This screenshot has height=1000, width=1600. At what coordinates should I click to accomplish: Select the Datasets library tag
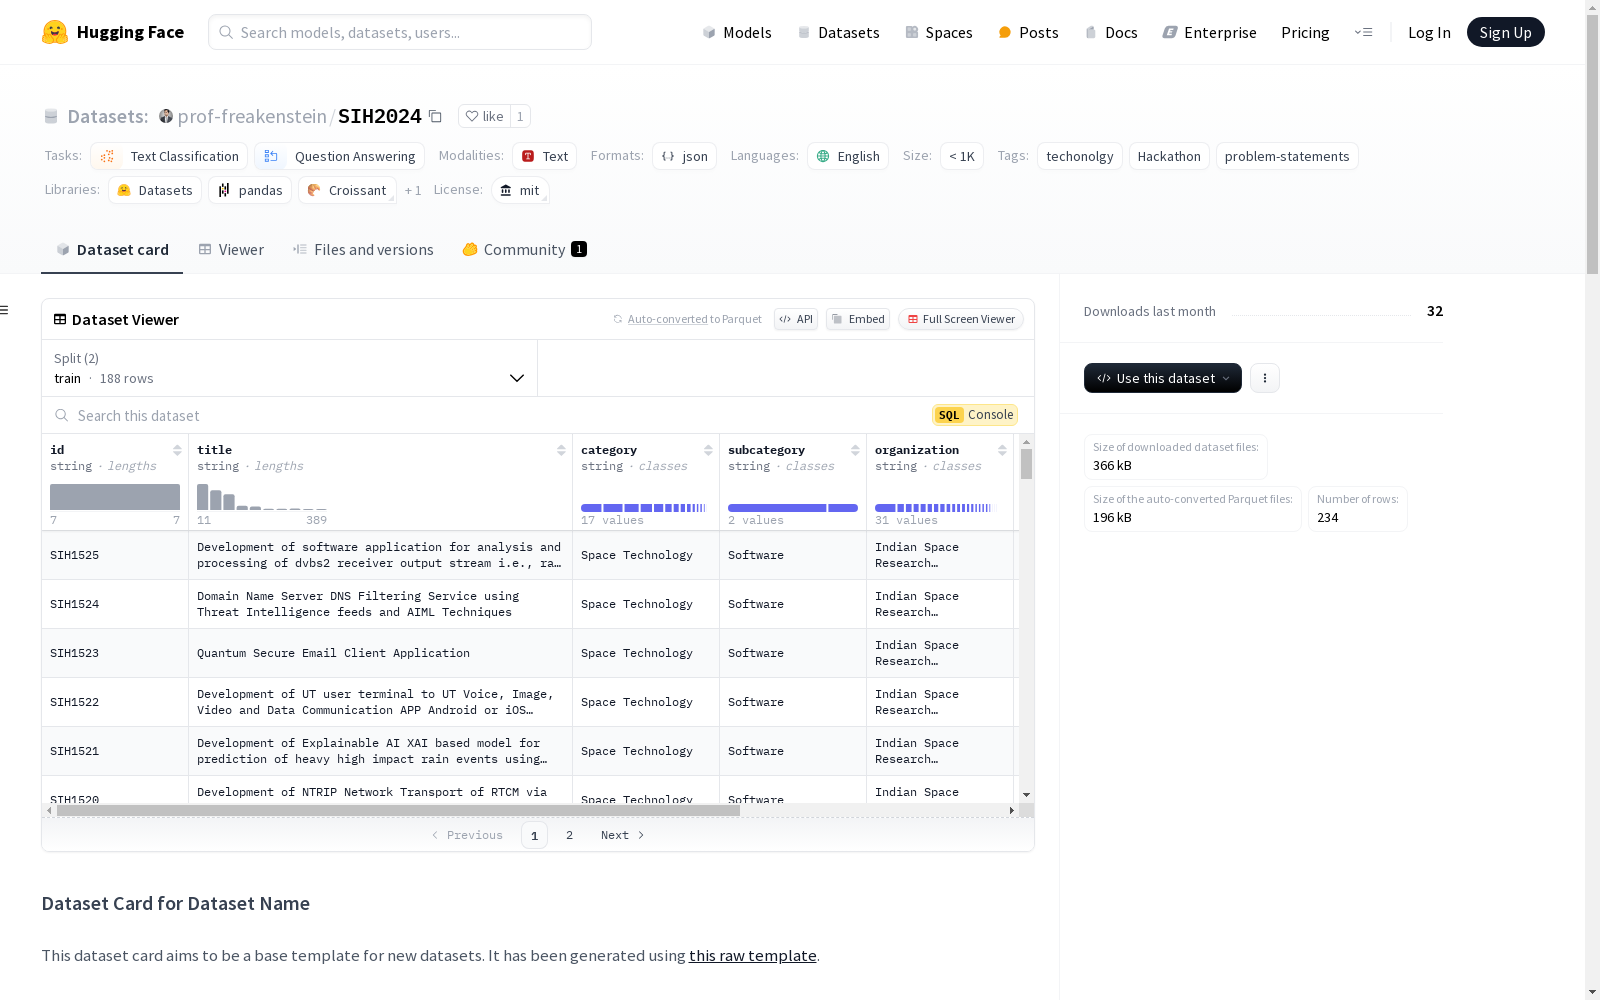(155, 190)
